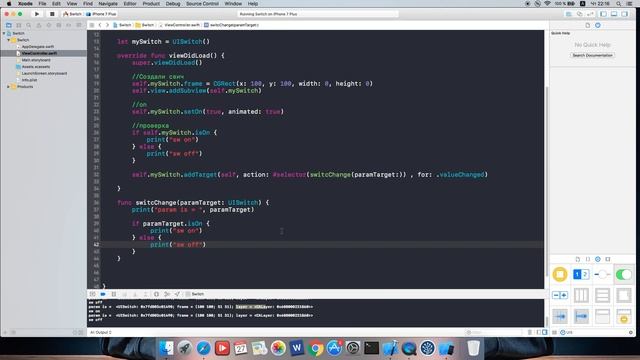Show the assistant editor

[579, 14]
